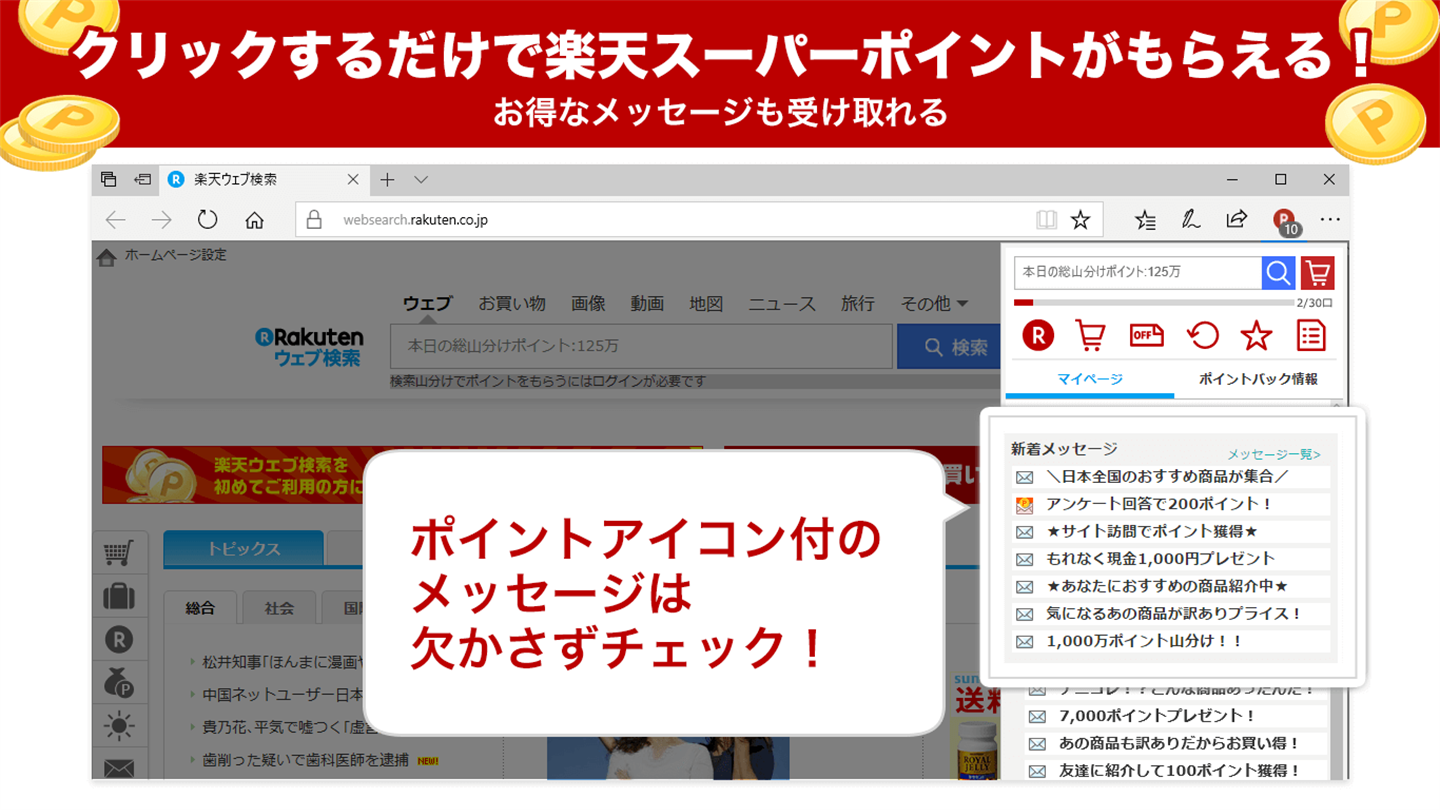This screenshot has height=810, width=1440.
Task: Open message 気になるあの商品が訳ありプライス
Action: tap(1172, 613)
